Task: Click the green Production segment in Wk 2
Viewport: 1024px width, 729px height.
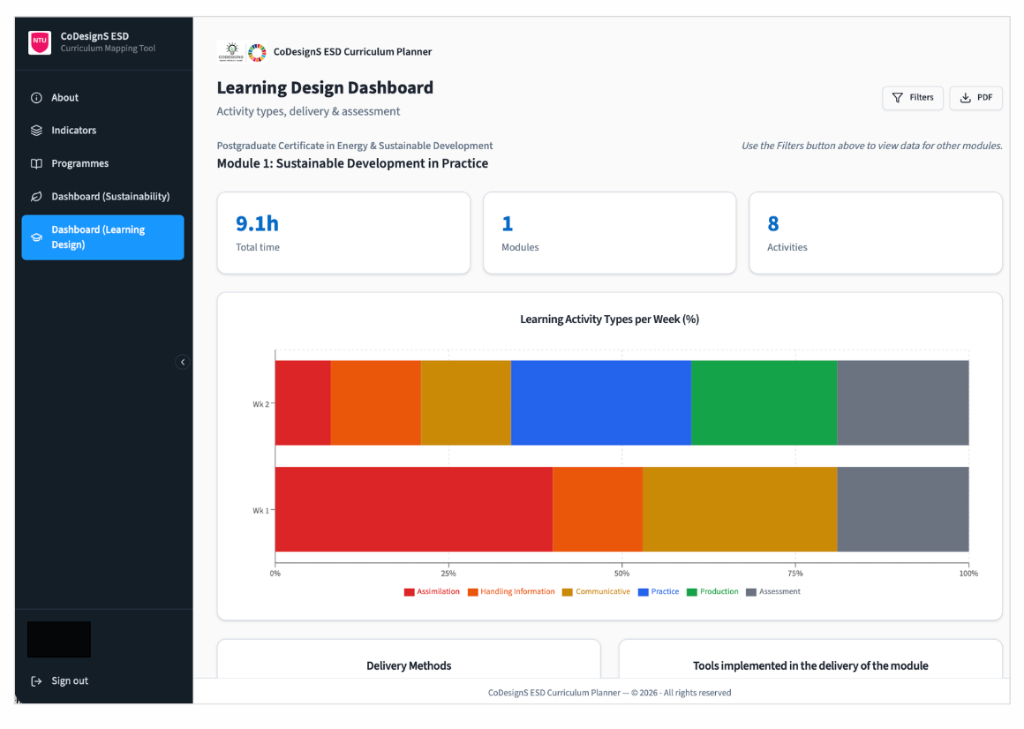Action: 764,403
